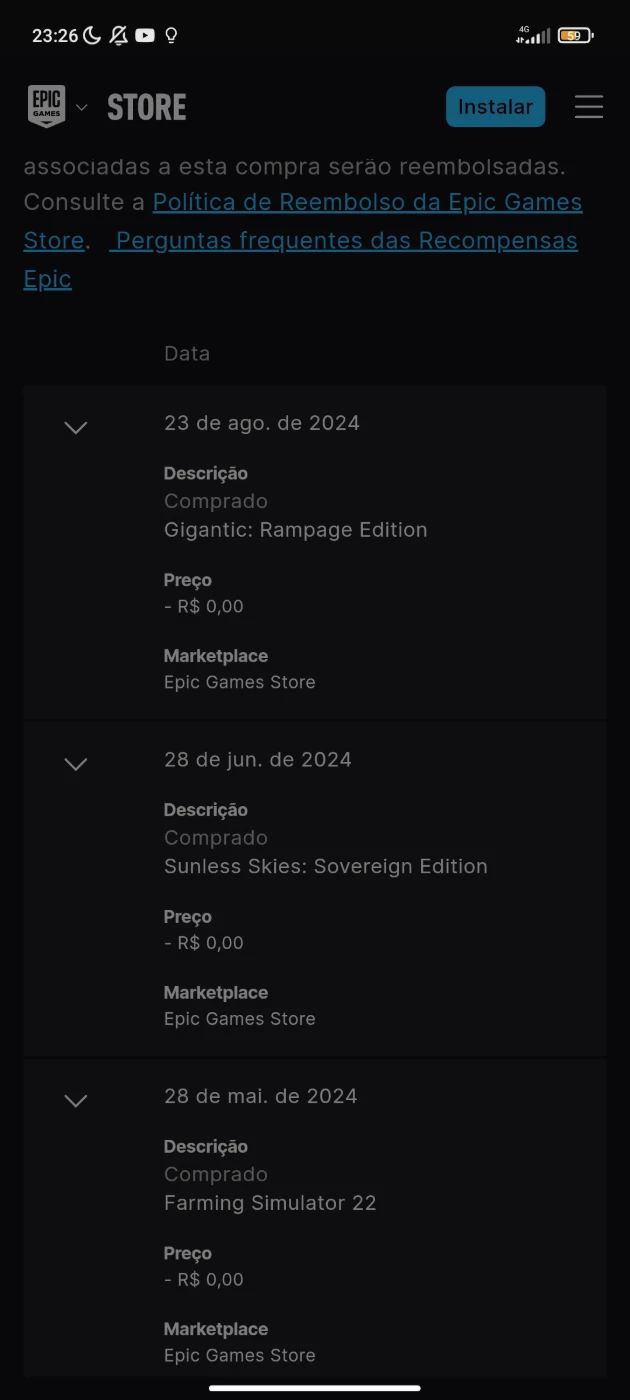This screenshot has width=630, height=1400.
Task: Click the Epic Games logo icon
Action: pyautogui.click(x=46, y=106)
